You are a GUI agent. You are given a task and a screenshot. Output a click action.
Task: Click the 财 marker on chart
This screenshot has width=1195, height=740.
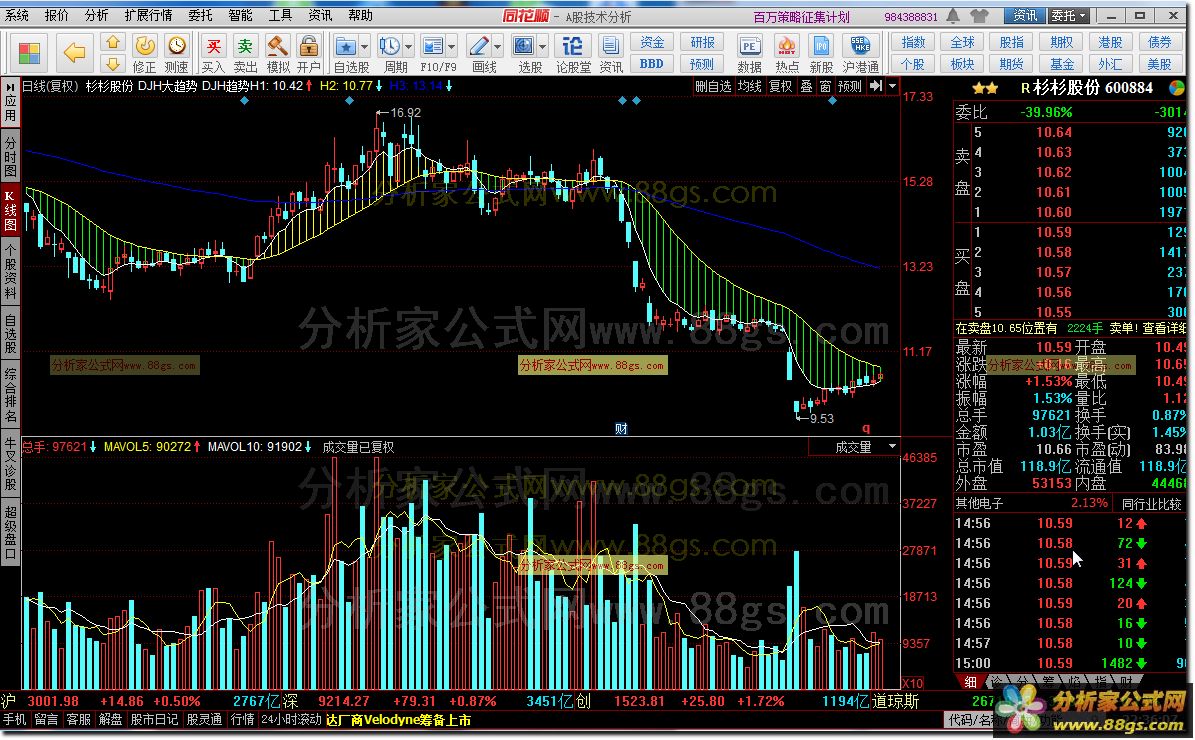621,429
